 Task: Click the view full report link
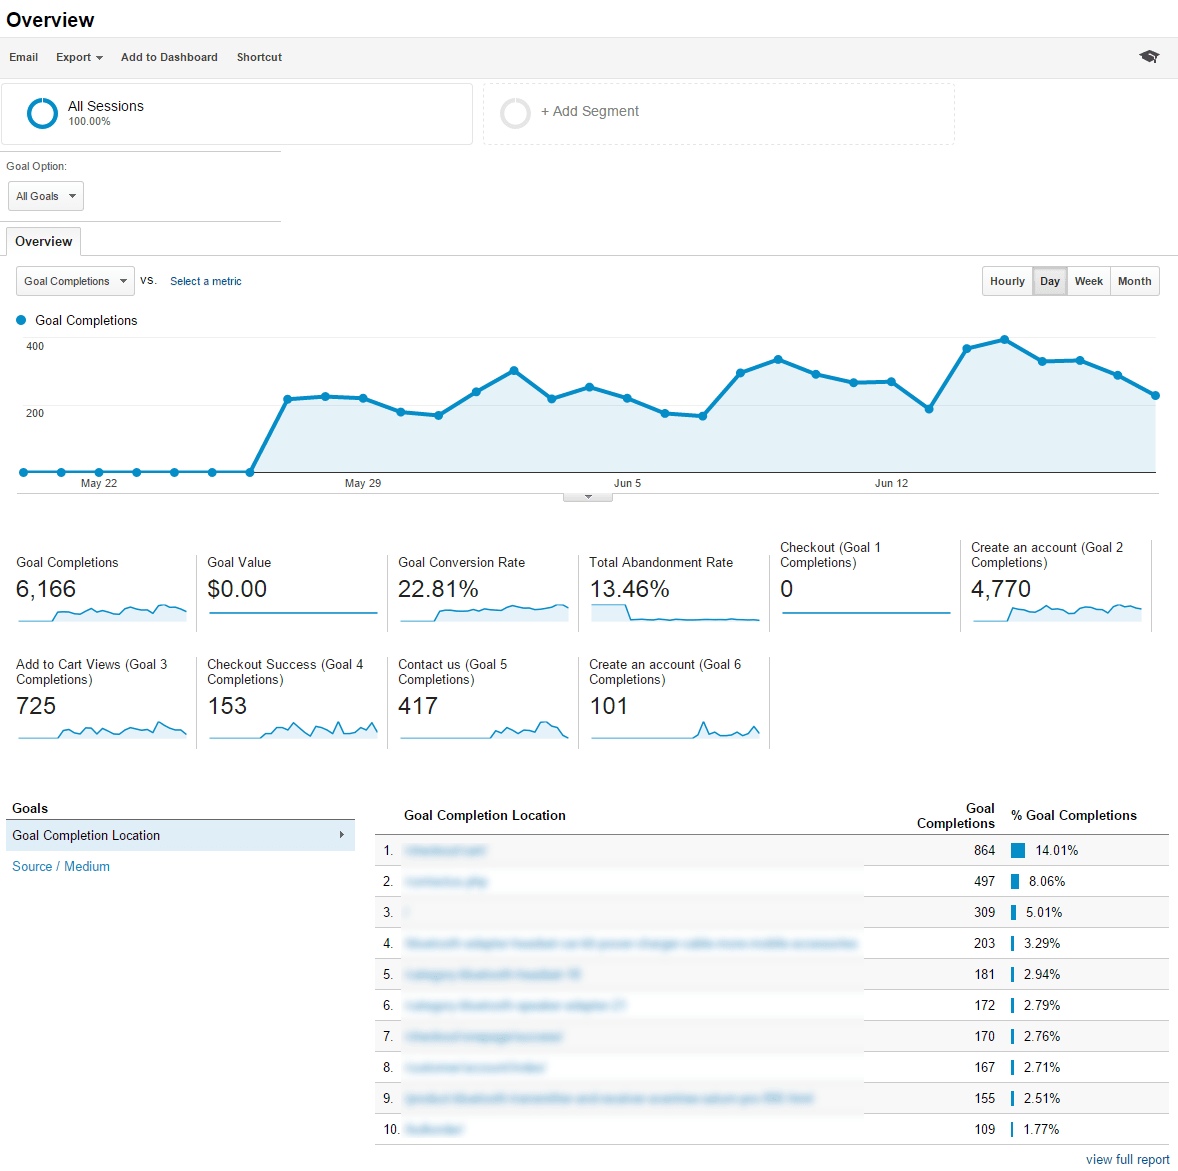coord(1127,1159)
